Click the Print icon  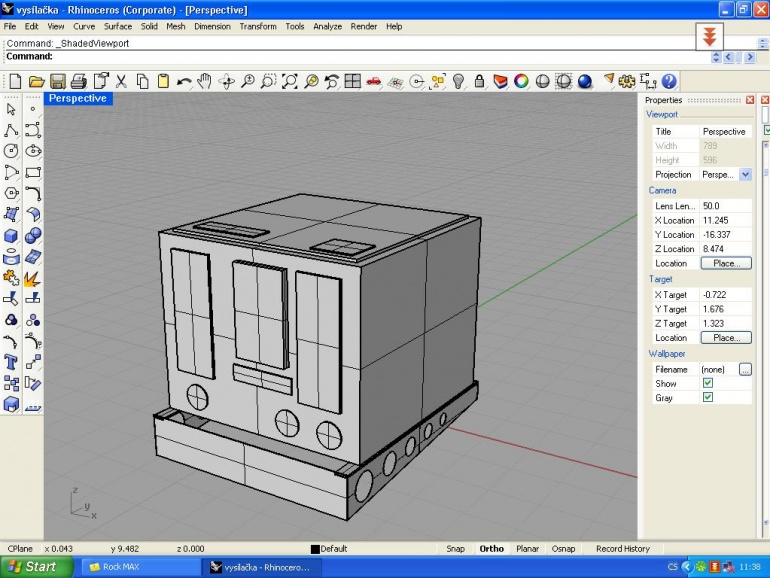(x=79, y=81)
